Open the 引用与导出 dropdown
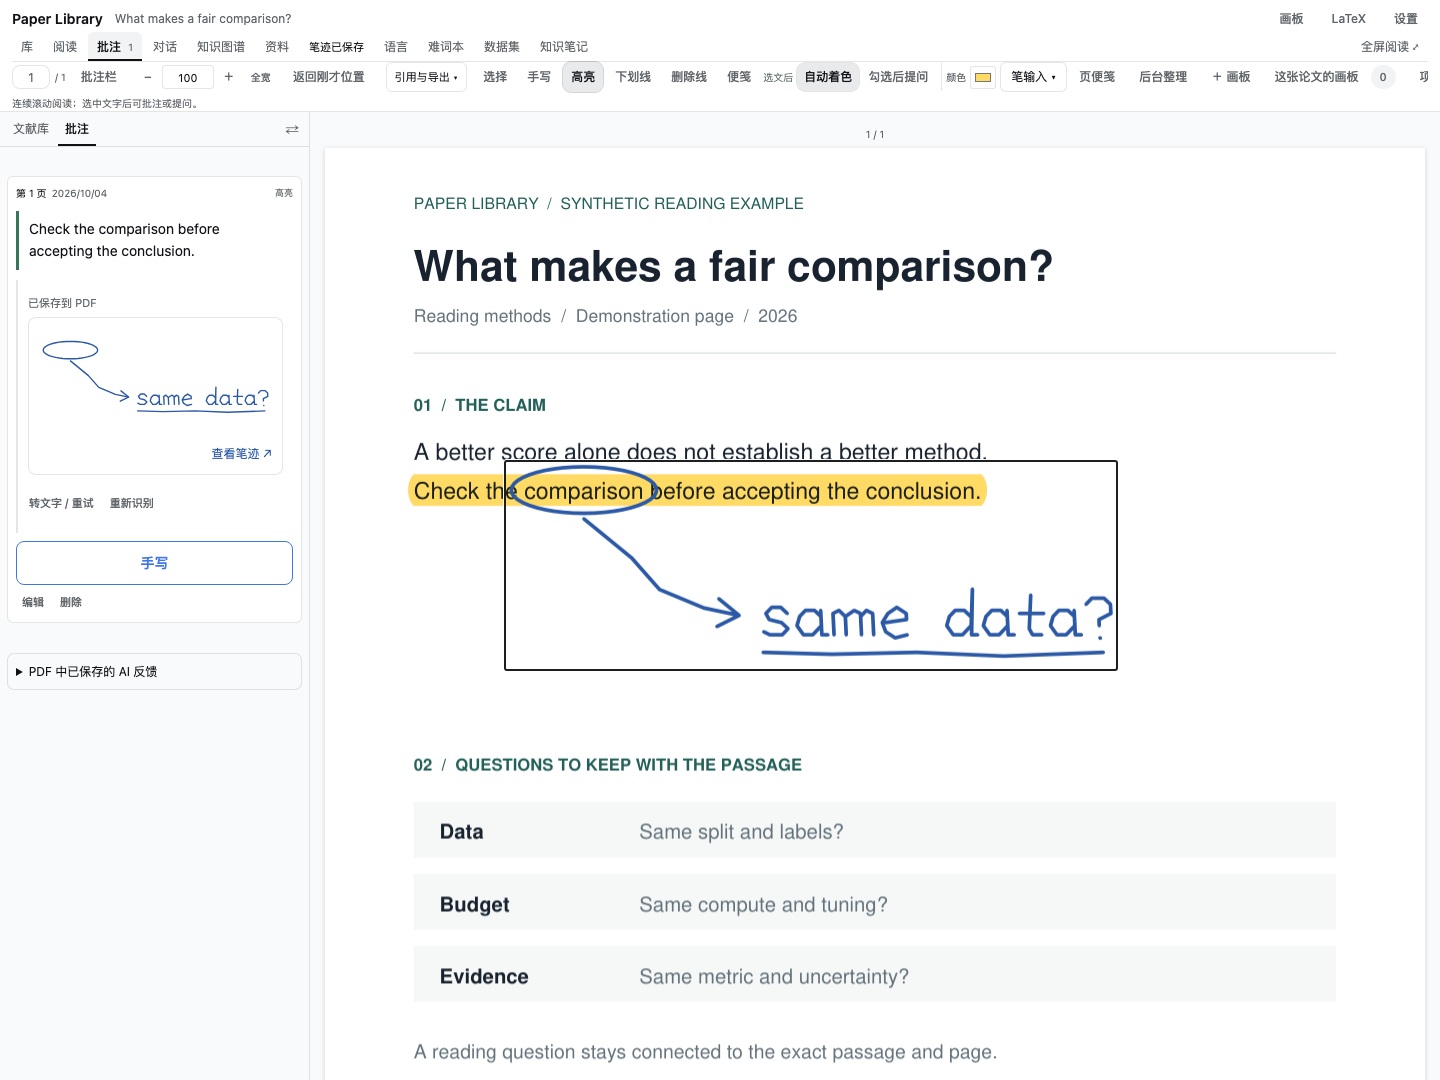 tap(426, 77)
